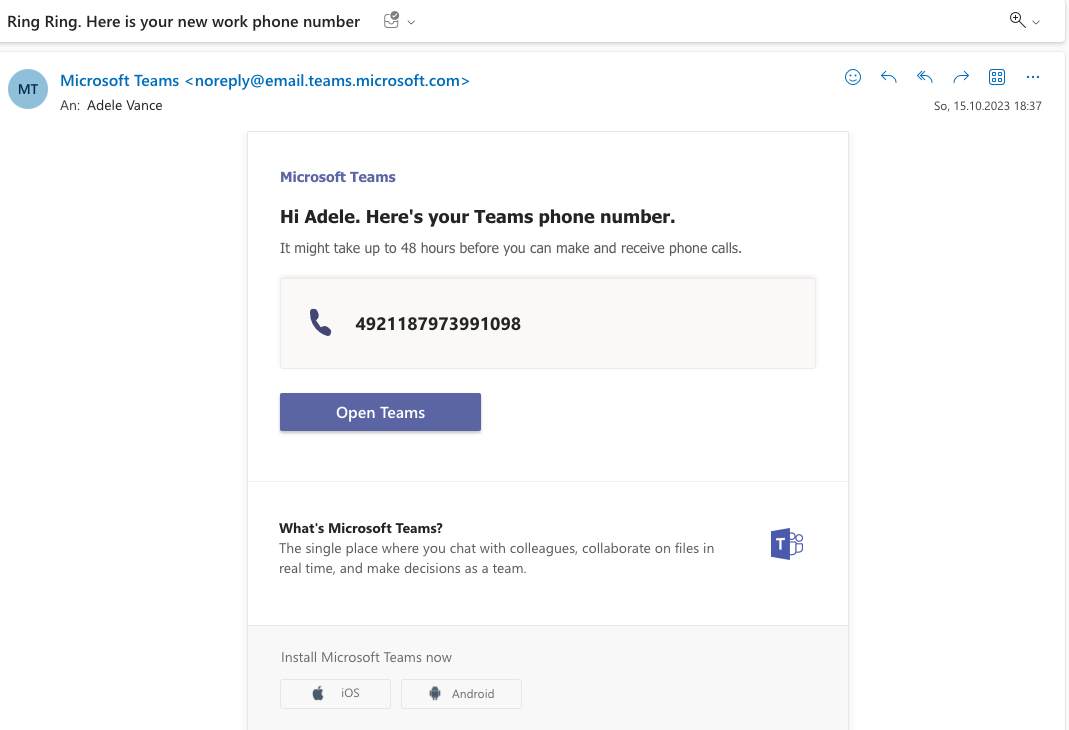Click the Open Teams button
Viewport: 1069px width, 730px height.
(380, 412)
